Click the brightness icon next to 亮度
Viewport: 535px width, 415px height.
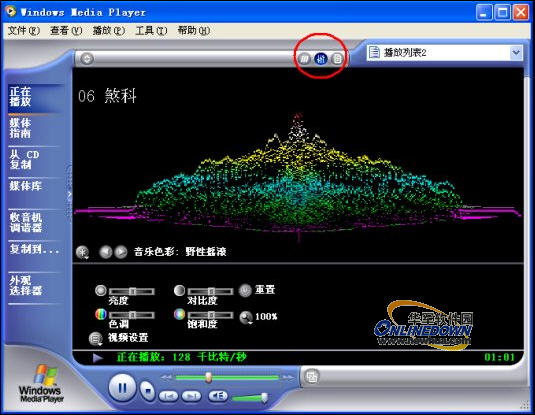pos(101,290)
